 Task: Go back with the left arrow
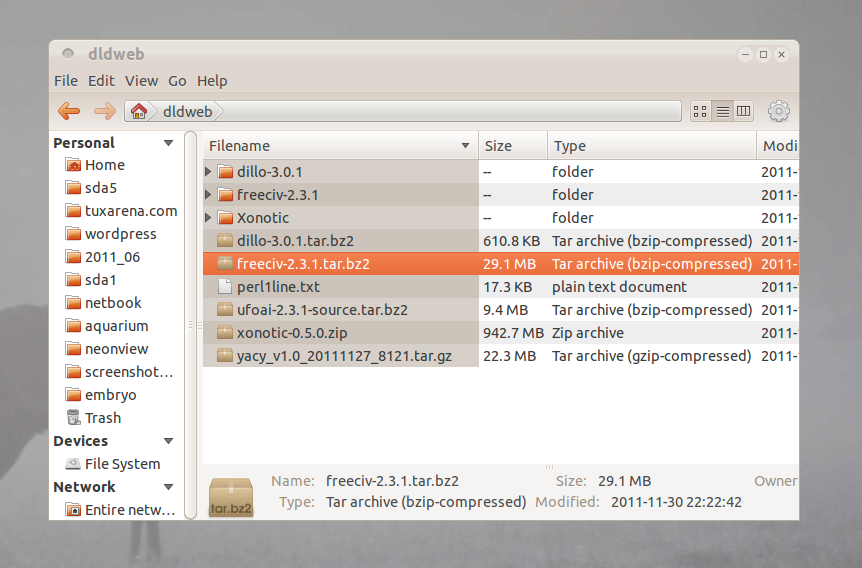click(69, 111)
